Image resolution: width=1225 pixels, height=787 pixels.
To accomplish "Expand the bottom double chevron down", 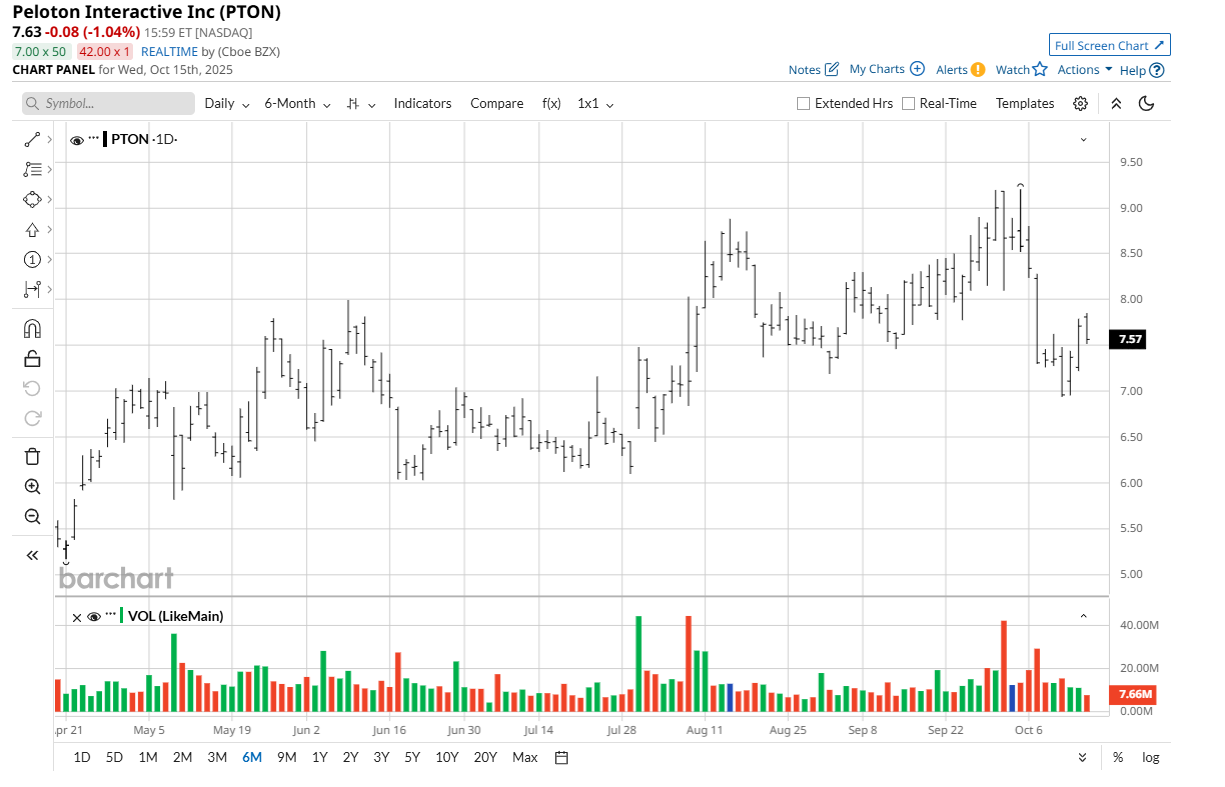I will coord(1083,757).
